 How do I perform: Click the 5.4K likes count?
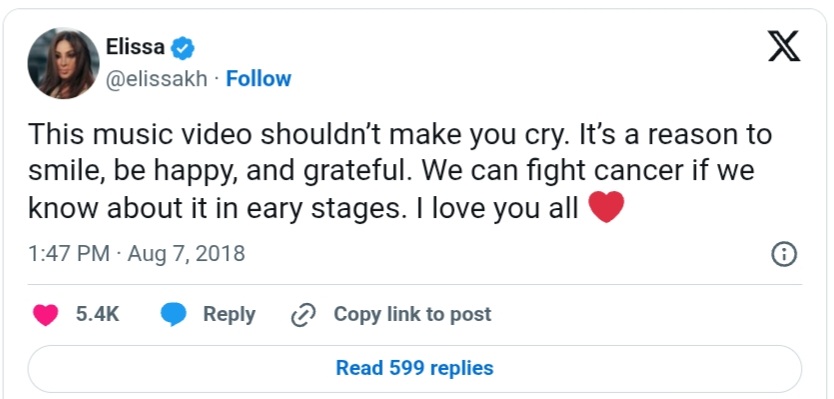click(97, 314)
